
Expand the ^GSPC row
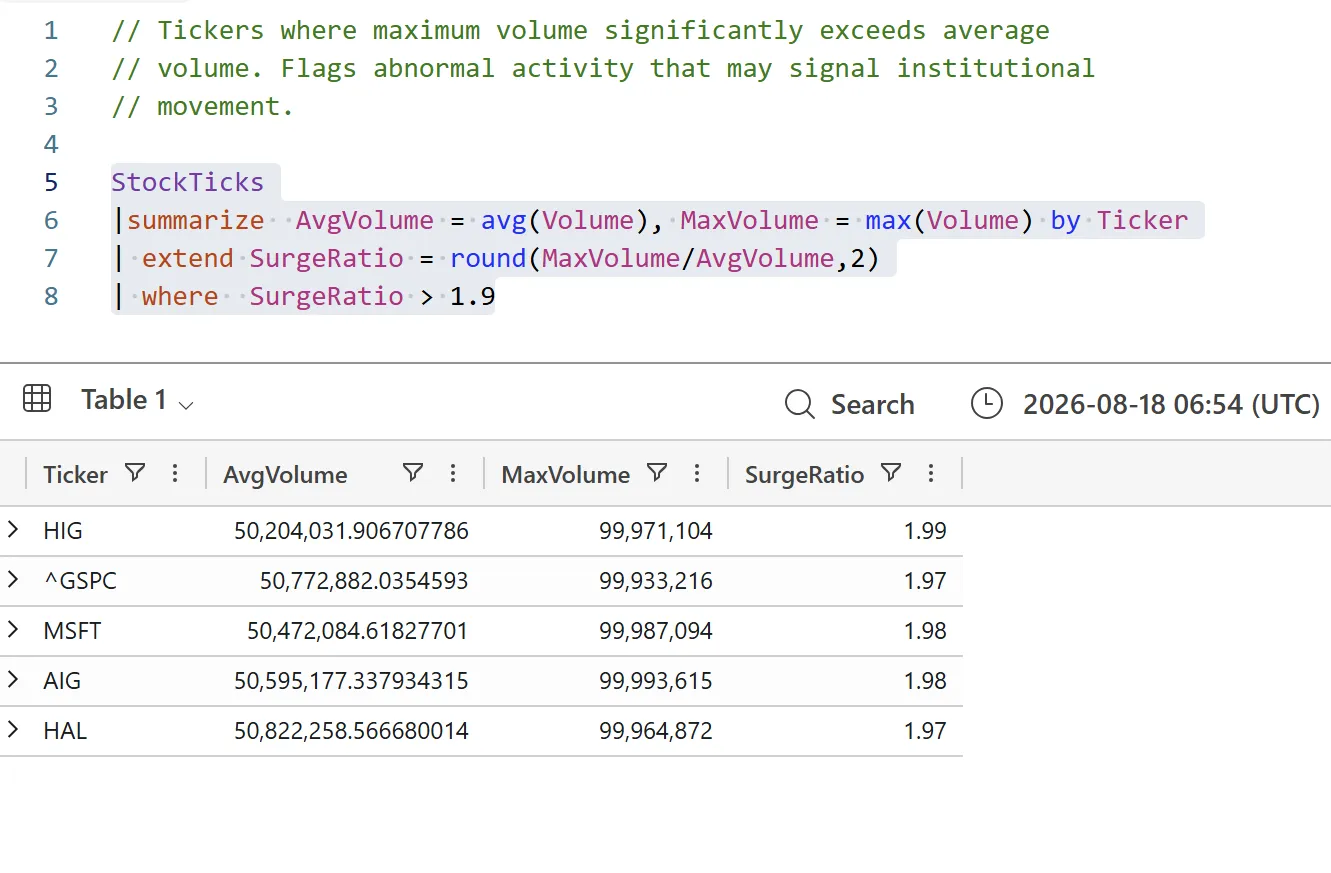pos(13,580)
